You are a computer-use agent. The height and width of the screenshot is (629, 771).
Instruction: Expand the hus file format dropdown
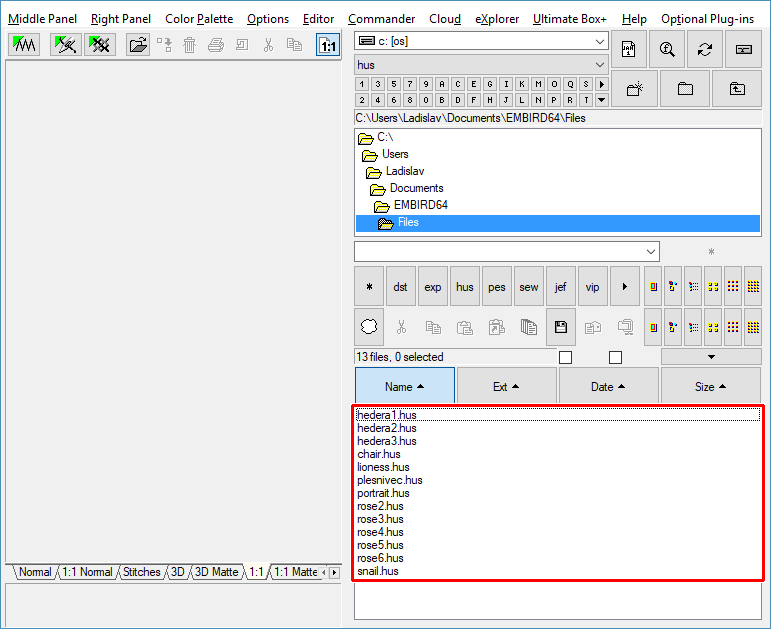click(481, 65)
